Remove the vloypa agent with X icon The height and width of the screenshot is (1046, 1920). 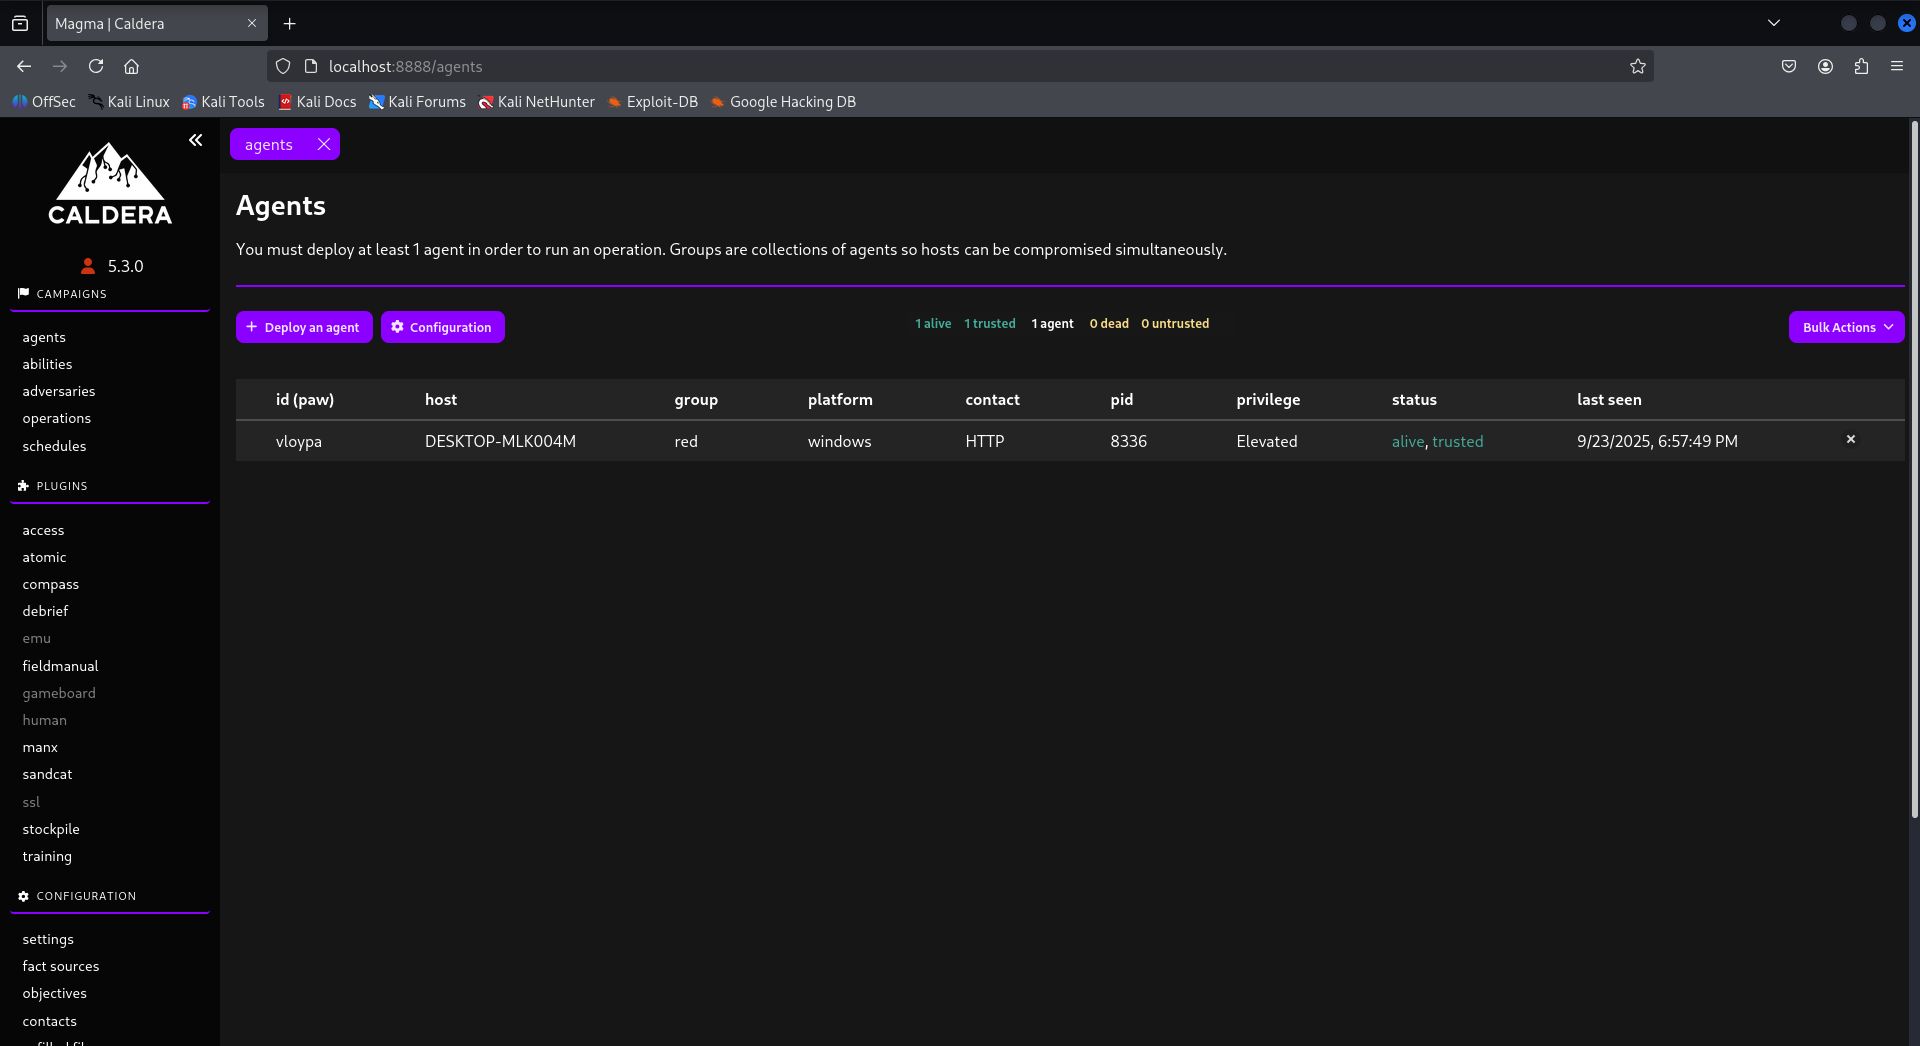1850,439
